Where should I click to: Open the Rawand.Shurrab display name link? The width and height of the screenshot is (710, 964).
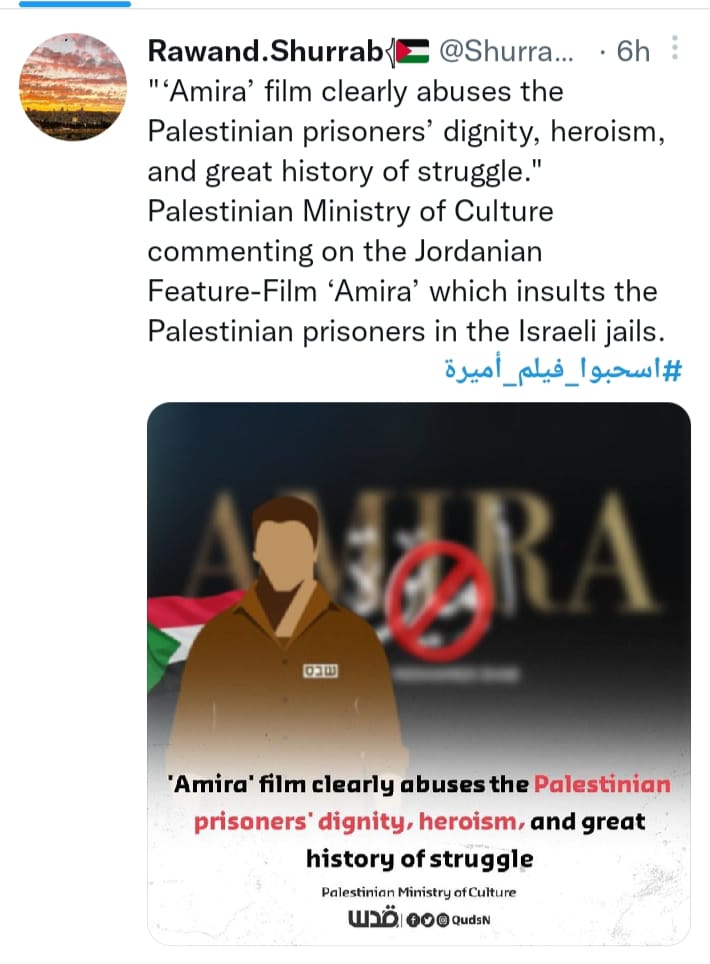(265, 52)
